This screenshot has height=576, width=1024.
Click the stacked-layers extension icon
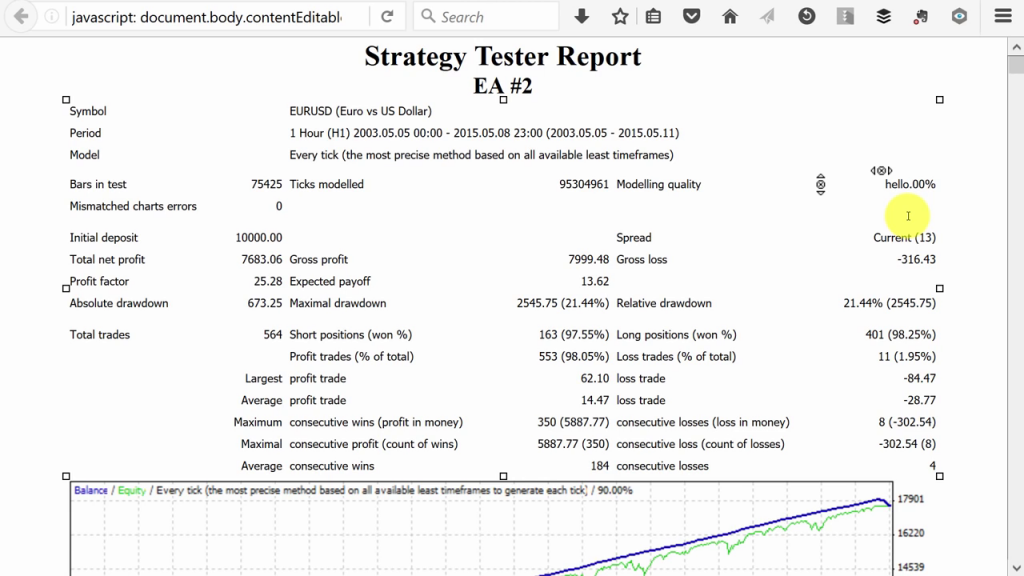(882, 16)
